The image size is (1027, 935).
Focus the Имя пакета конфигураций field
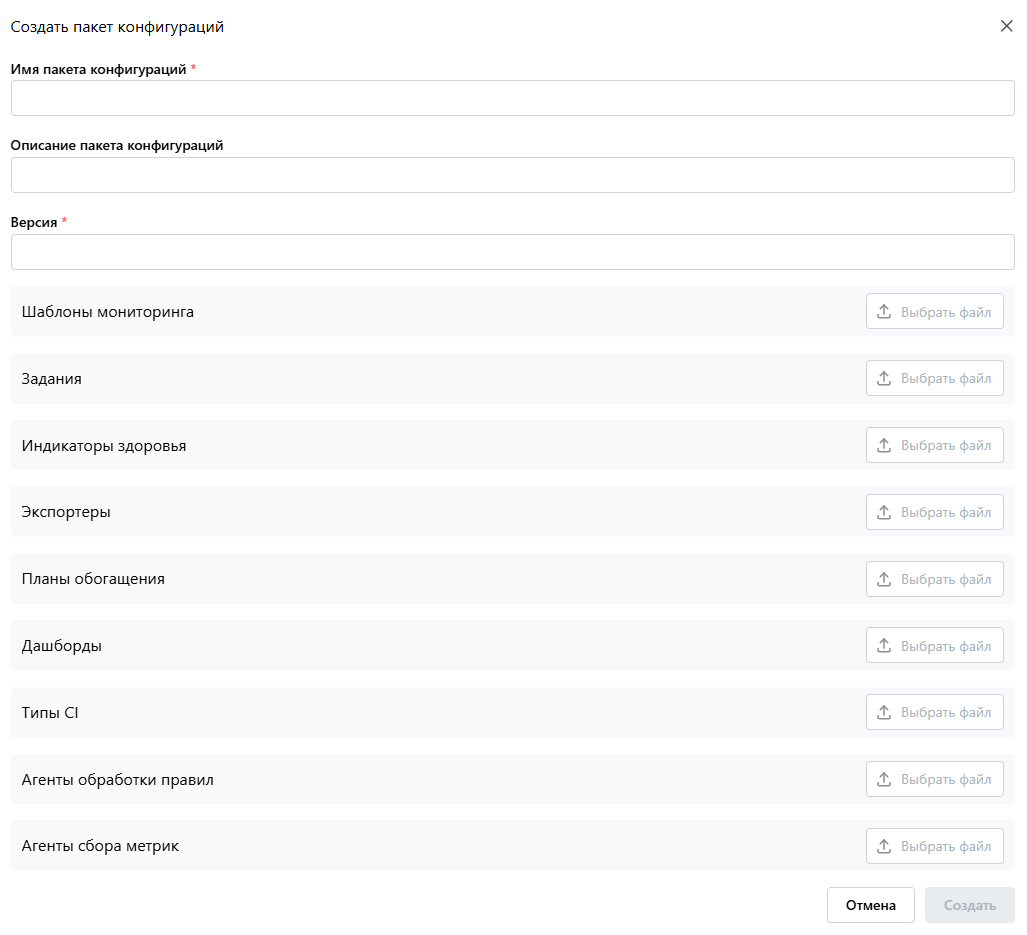coord(512,98)
